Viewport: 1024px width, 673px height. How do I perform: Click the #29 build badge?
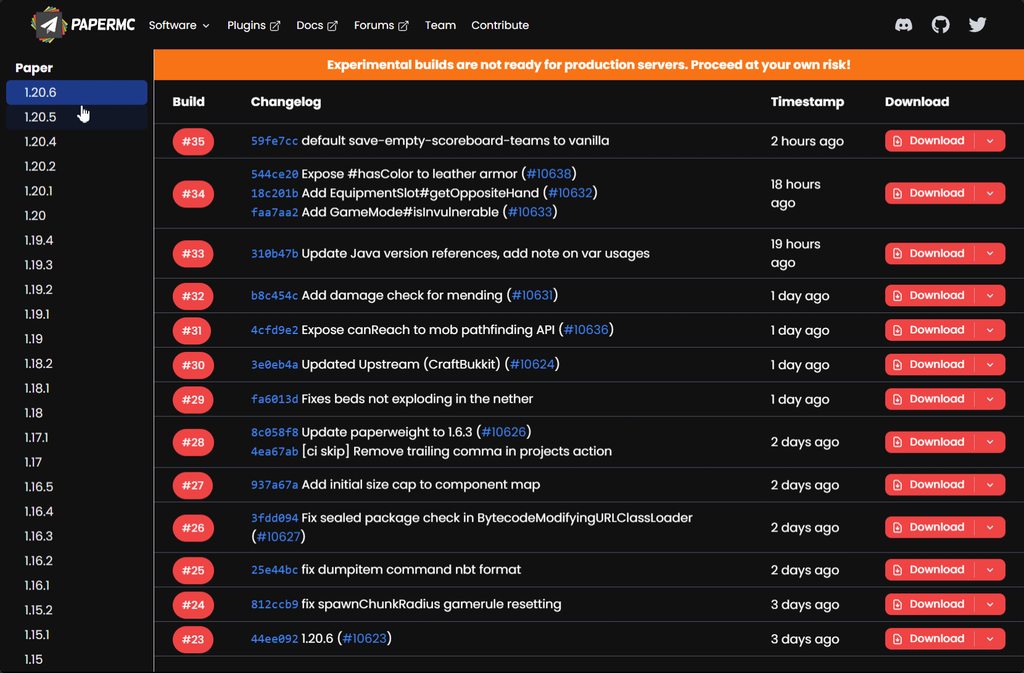tap(193, 399)
